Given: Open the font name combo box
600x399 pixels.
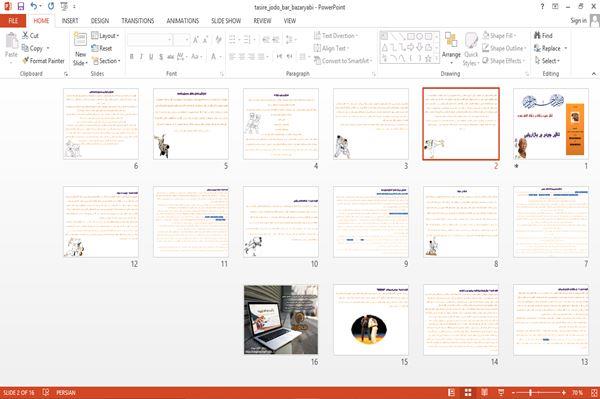Looking at the screenshot, I should (x=149, y=40).
